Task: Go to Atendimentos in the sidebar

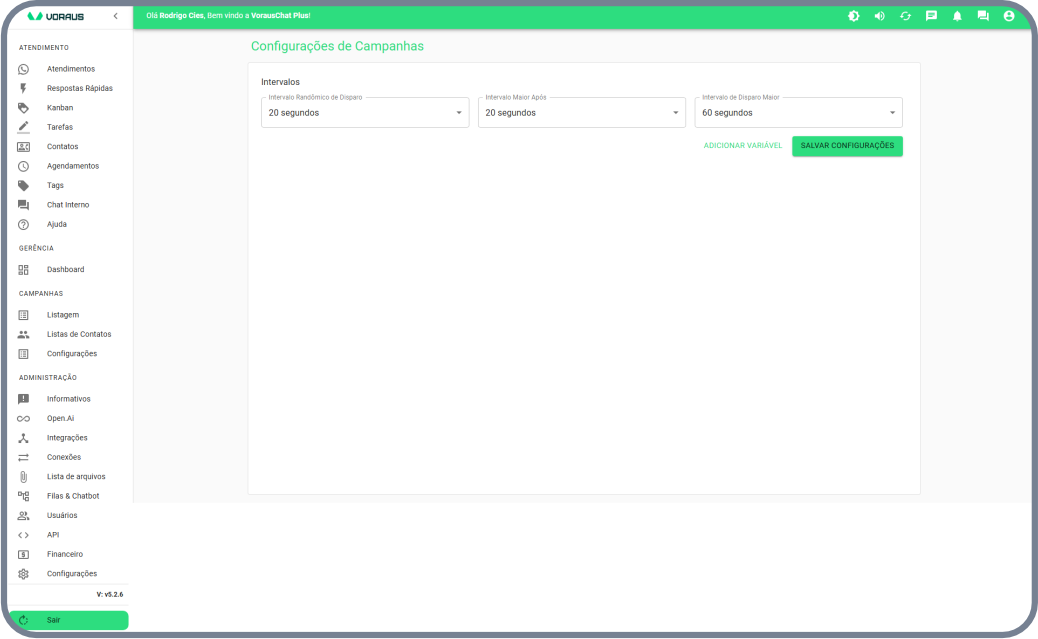Action: 70,69
